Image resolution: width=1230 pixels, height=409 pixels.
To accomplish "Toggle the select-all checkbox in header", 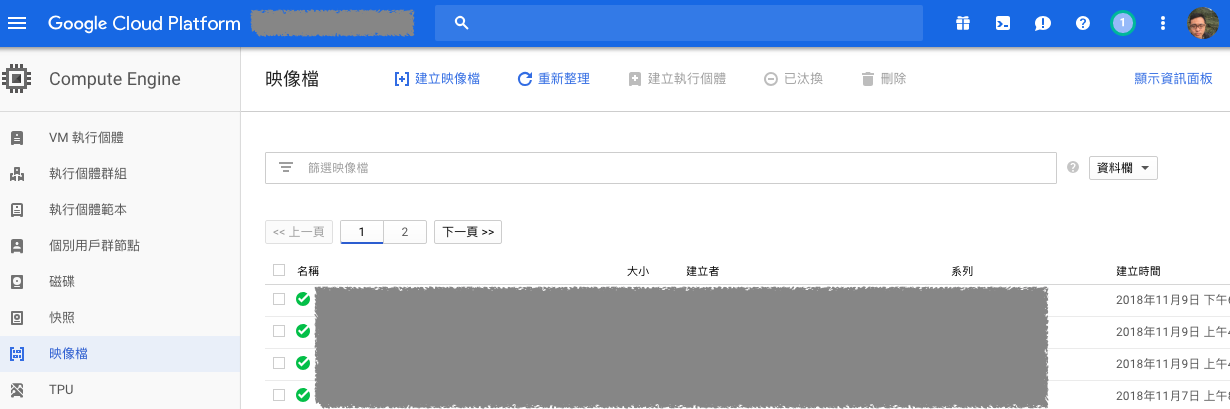I will pos(279,271).
